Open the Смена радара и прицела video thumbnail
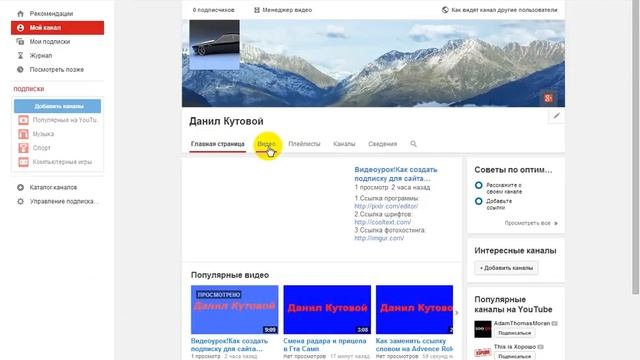The width and height of the screenshot is (640, 360). [327, 310]
